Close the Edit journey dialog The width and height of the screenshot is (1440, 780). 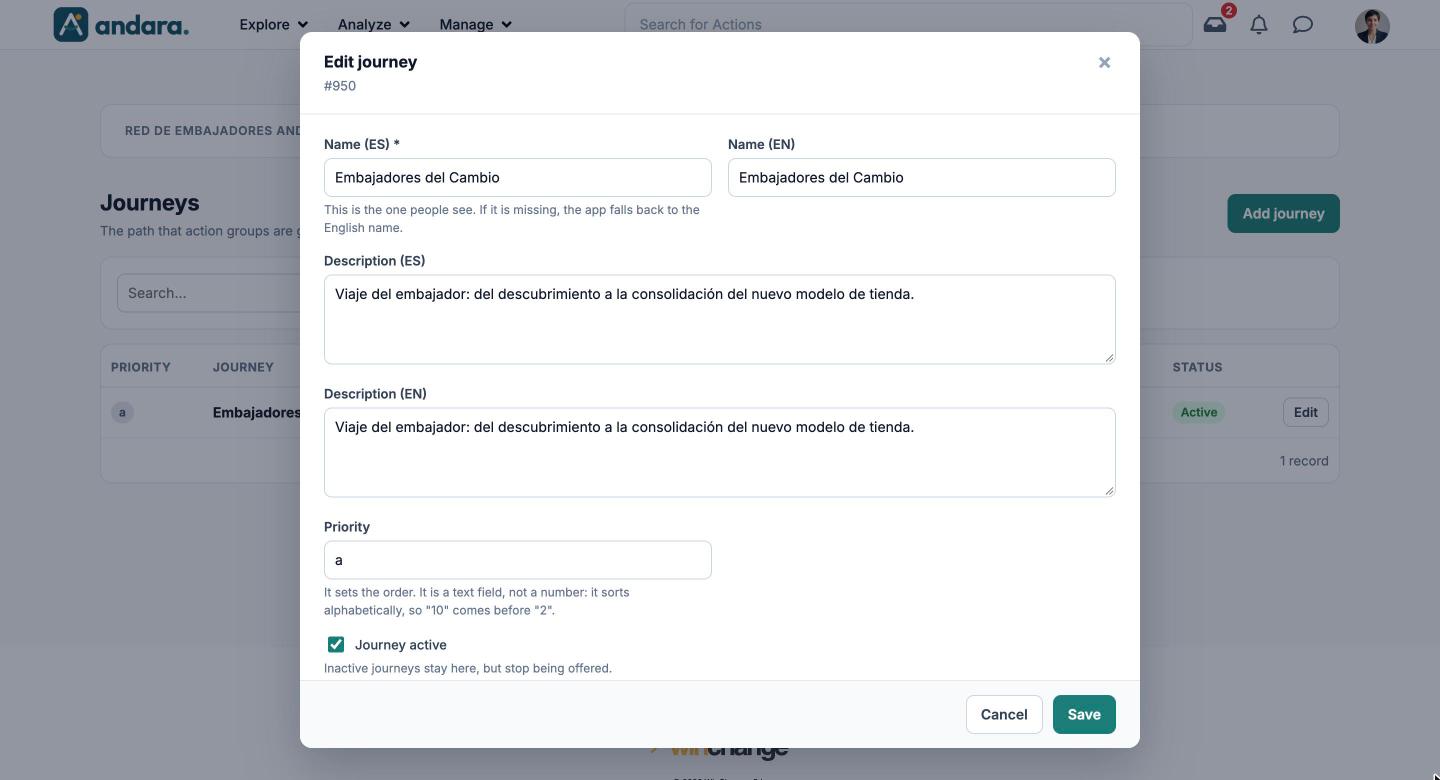[x=1104, y=62]
